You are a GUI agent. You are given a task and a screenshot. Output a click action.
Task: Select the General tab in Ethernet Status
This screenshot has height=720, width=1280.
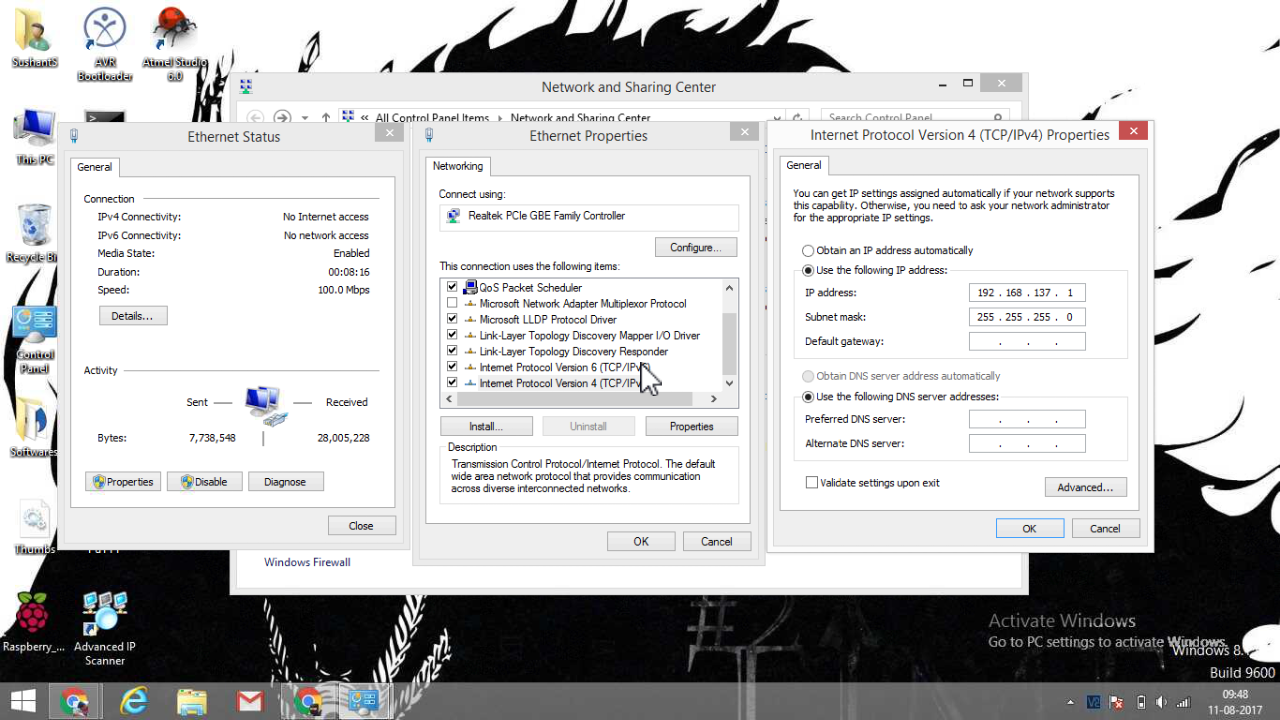[x=94, y=167]
